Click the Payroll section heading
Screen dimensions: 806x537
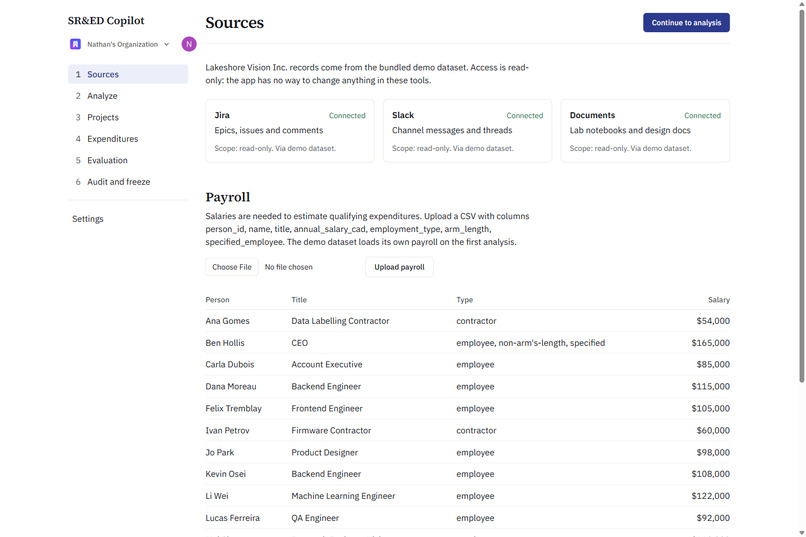pyautogui.click(x=228, y=197)
